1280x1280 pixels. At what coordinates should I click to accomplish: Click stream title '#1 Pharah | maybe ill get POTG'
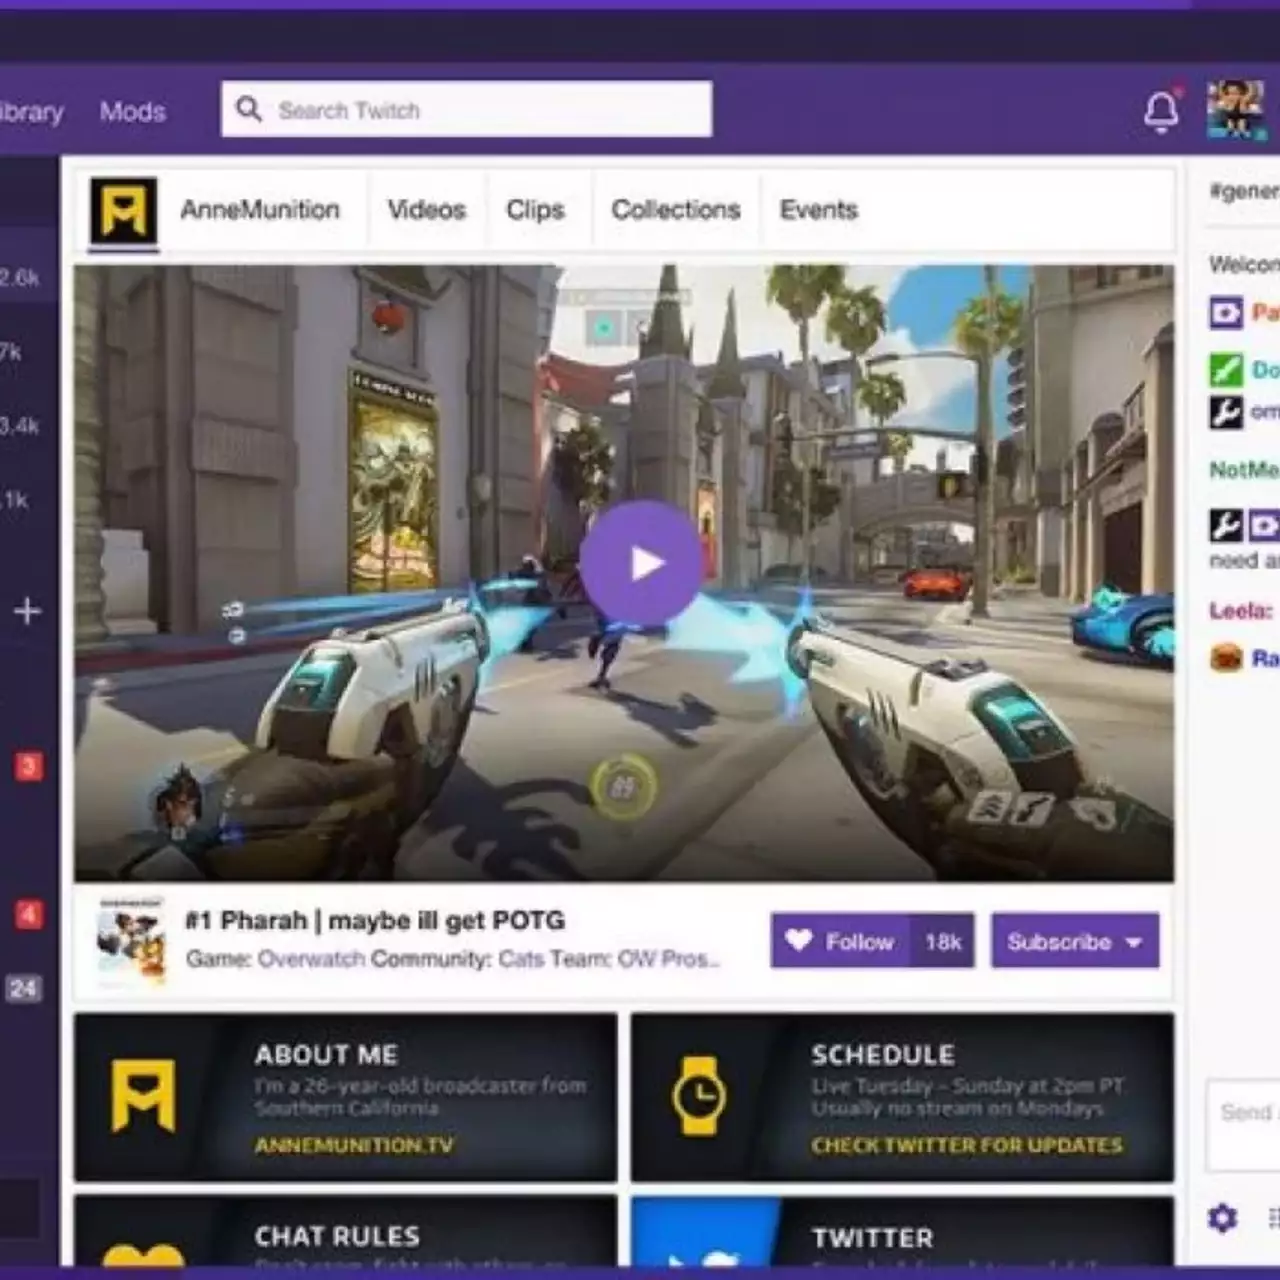(375, 920)
